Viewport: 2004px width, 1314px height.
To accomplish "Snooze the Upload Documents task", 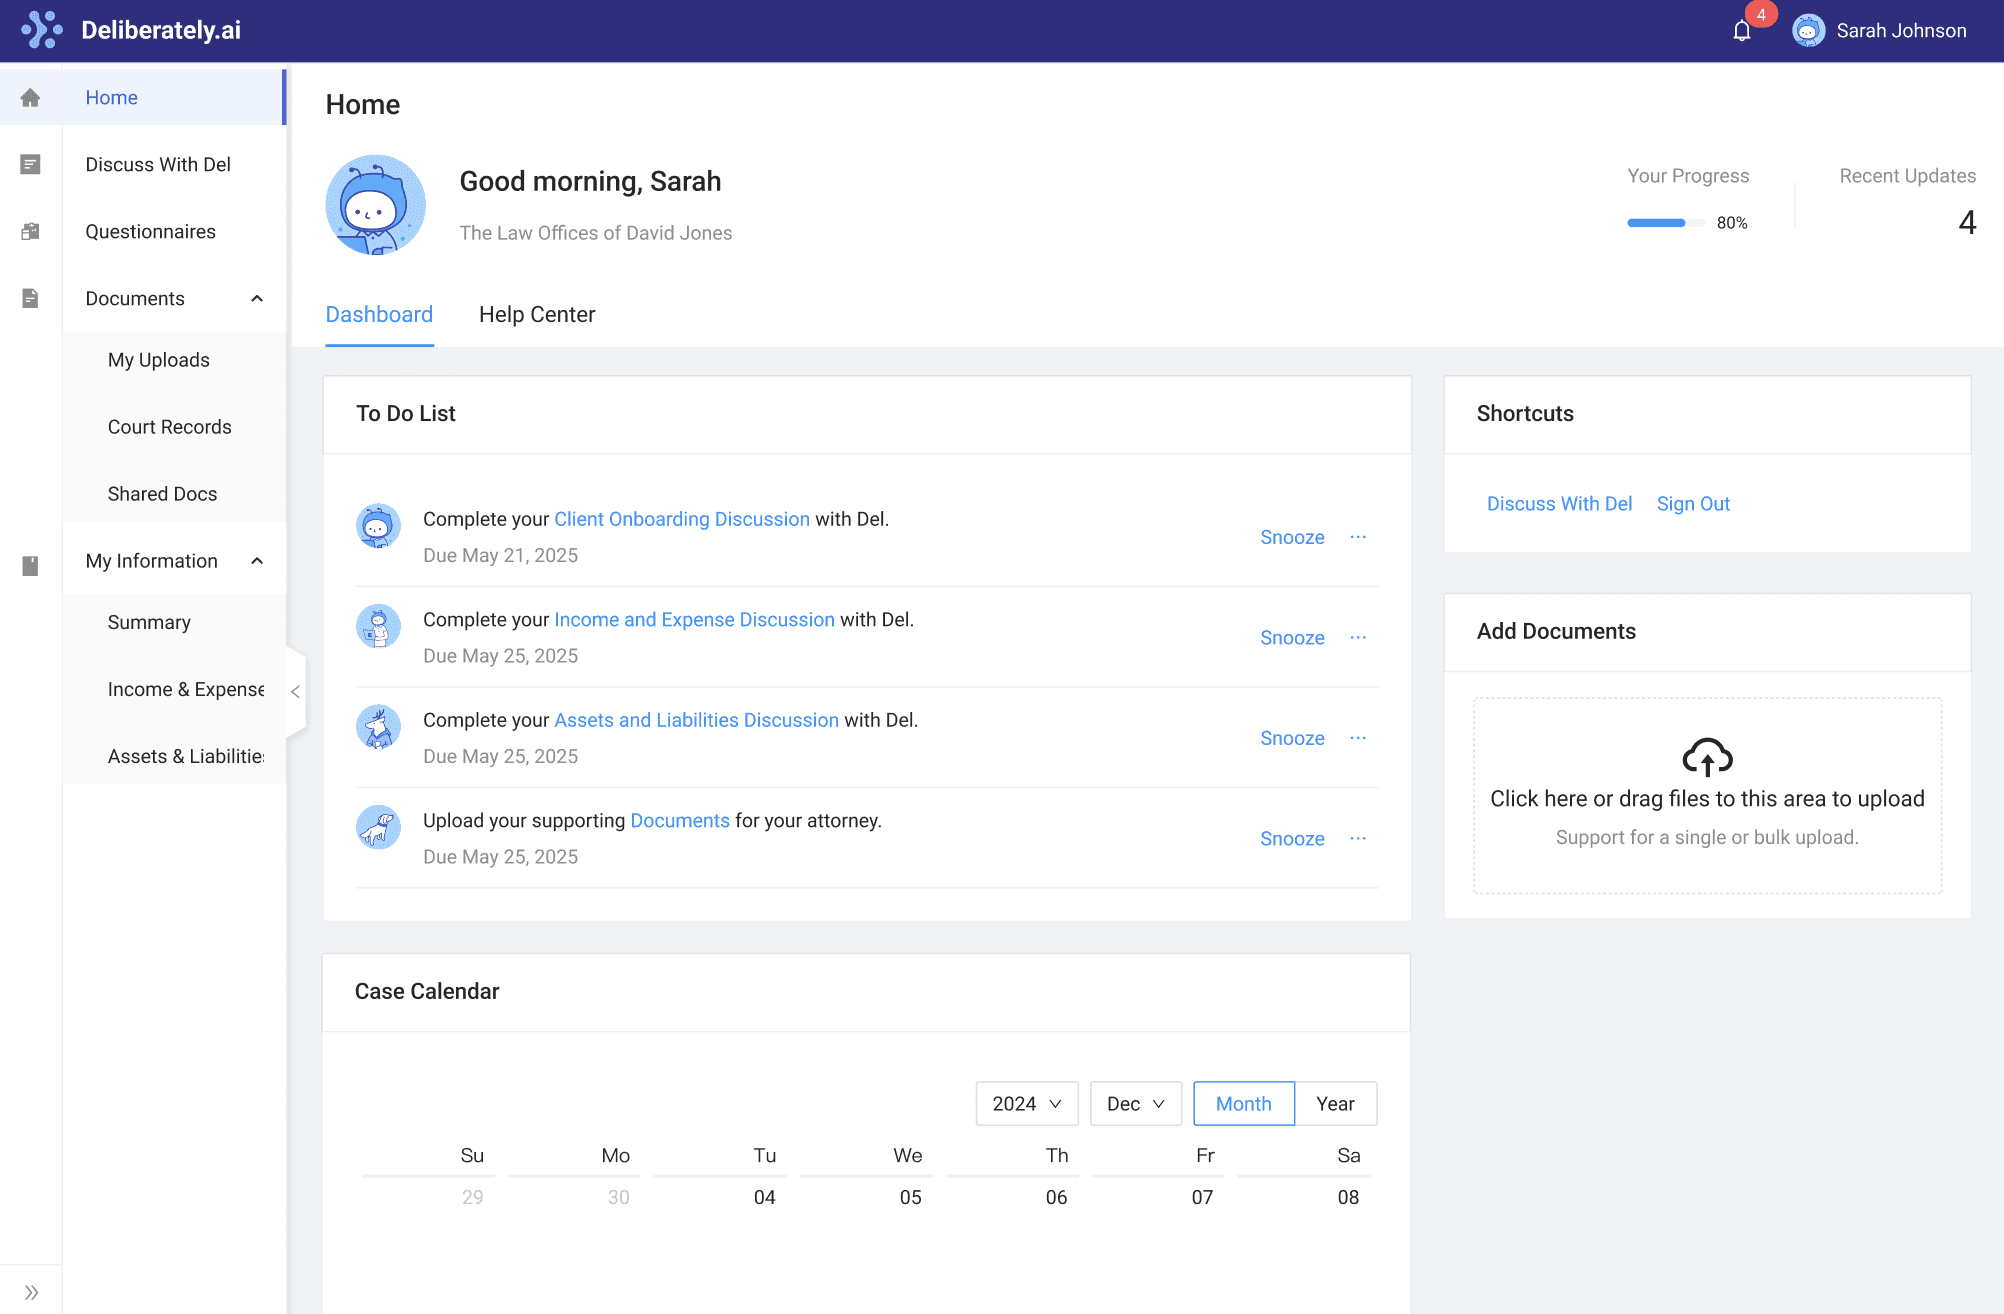I will click(1292, 838).
